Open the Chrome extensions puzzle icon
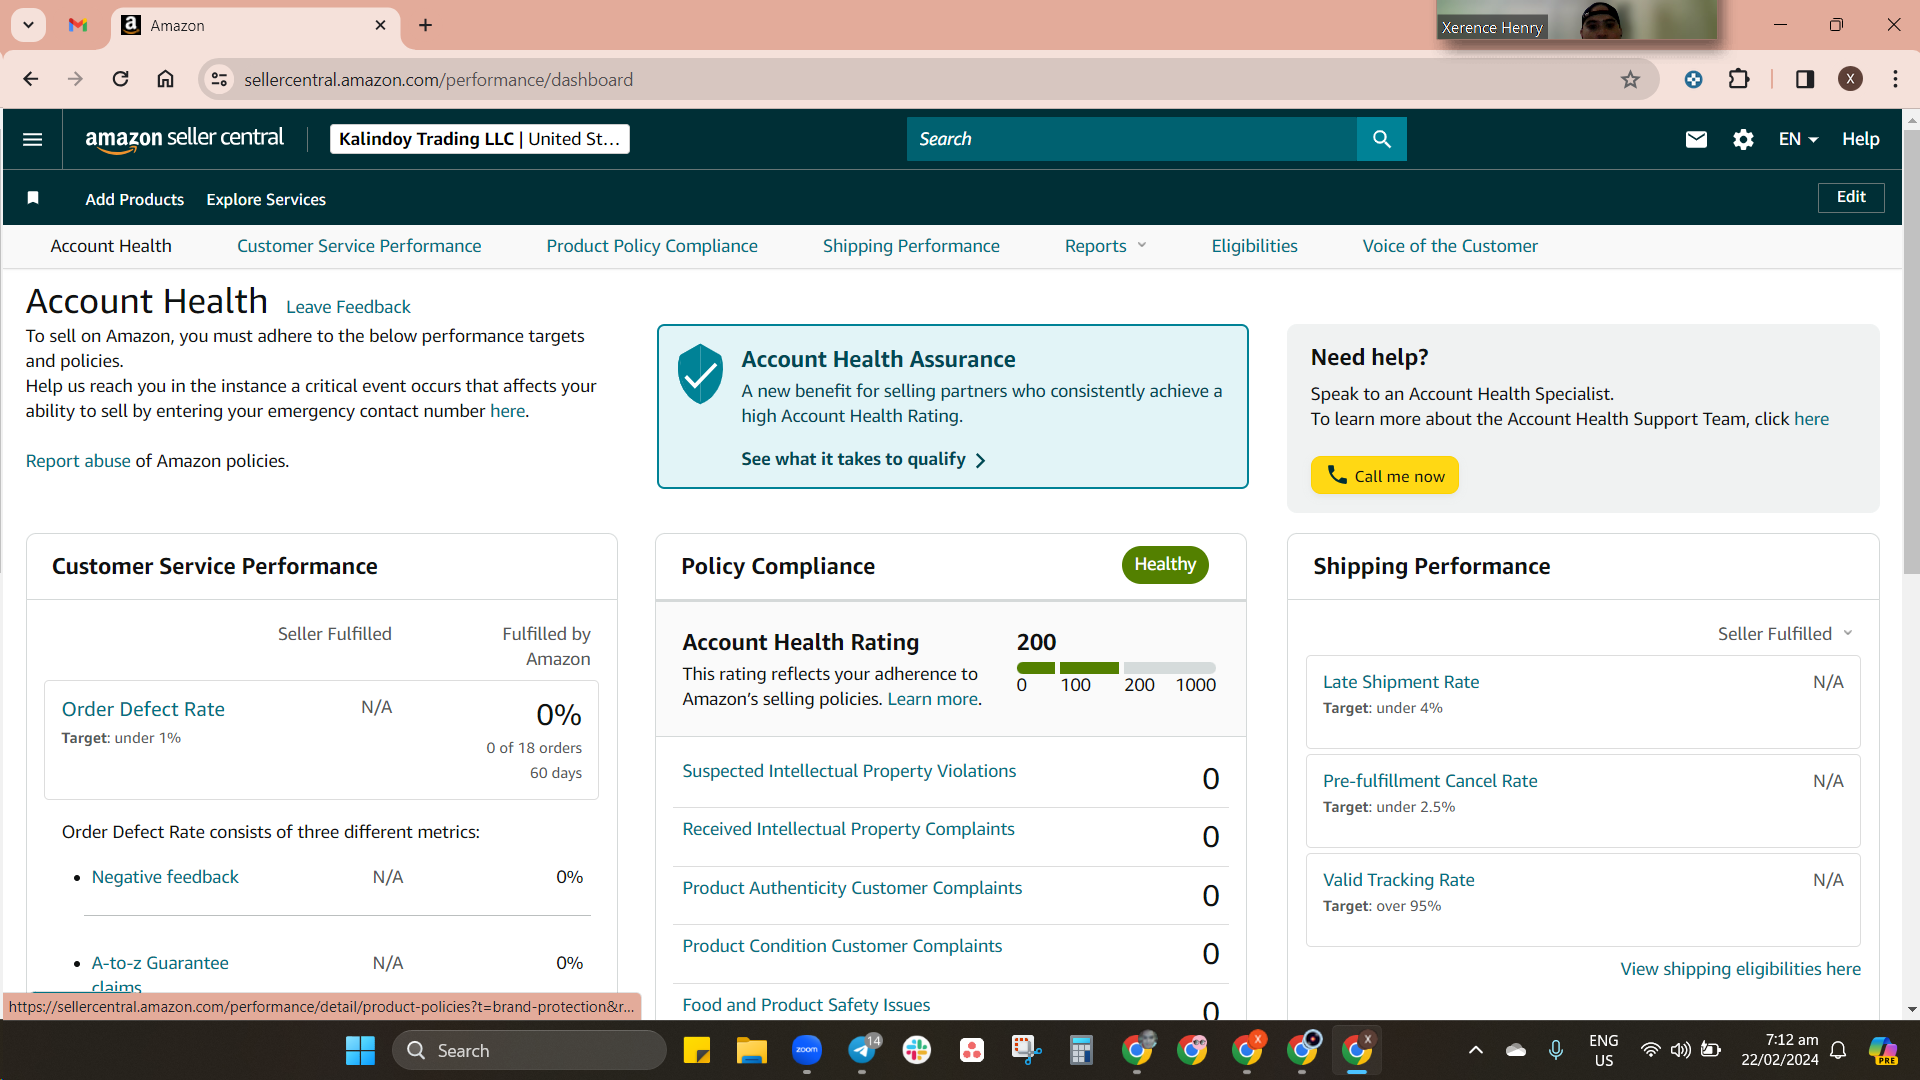The width and height of the screenshot is (1920, 1080). [x=1739, y=80]
